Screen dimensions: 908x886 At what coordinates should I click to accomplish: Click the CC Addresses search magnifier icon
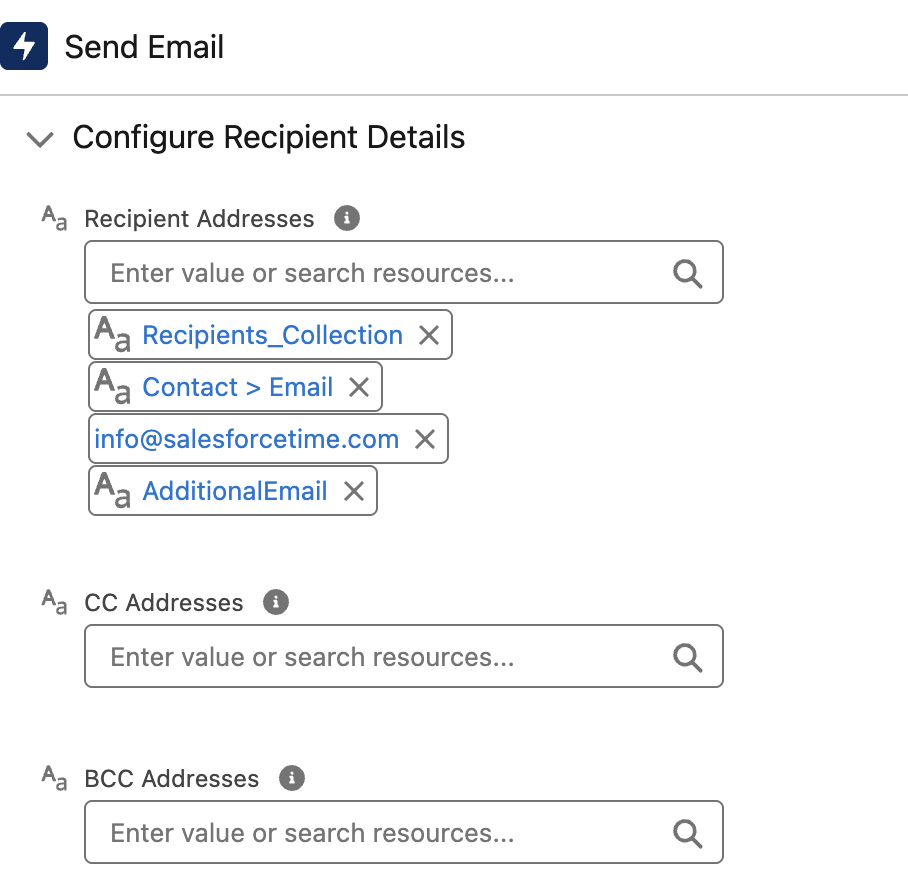[687, 657]
